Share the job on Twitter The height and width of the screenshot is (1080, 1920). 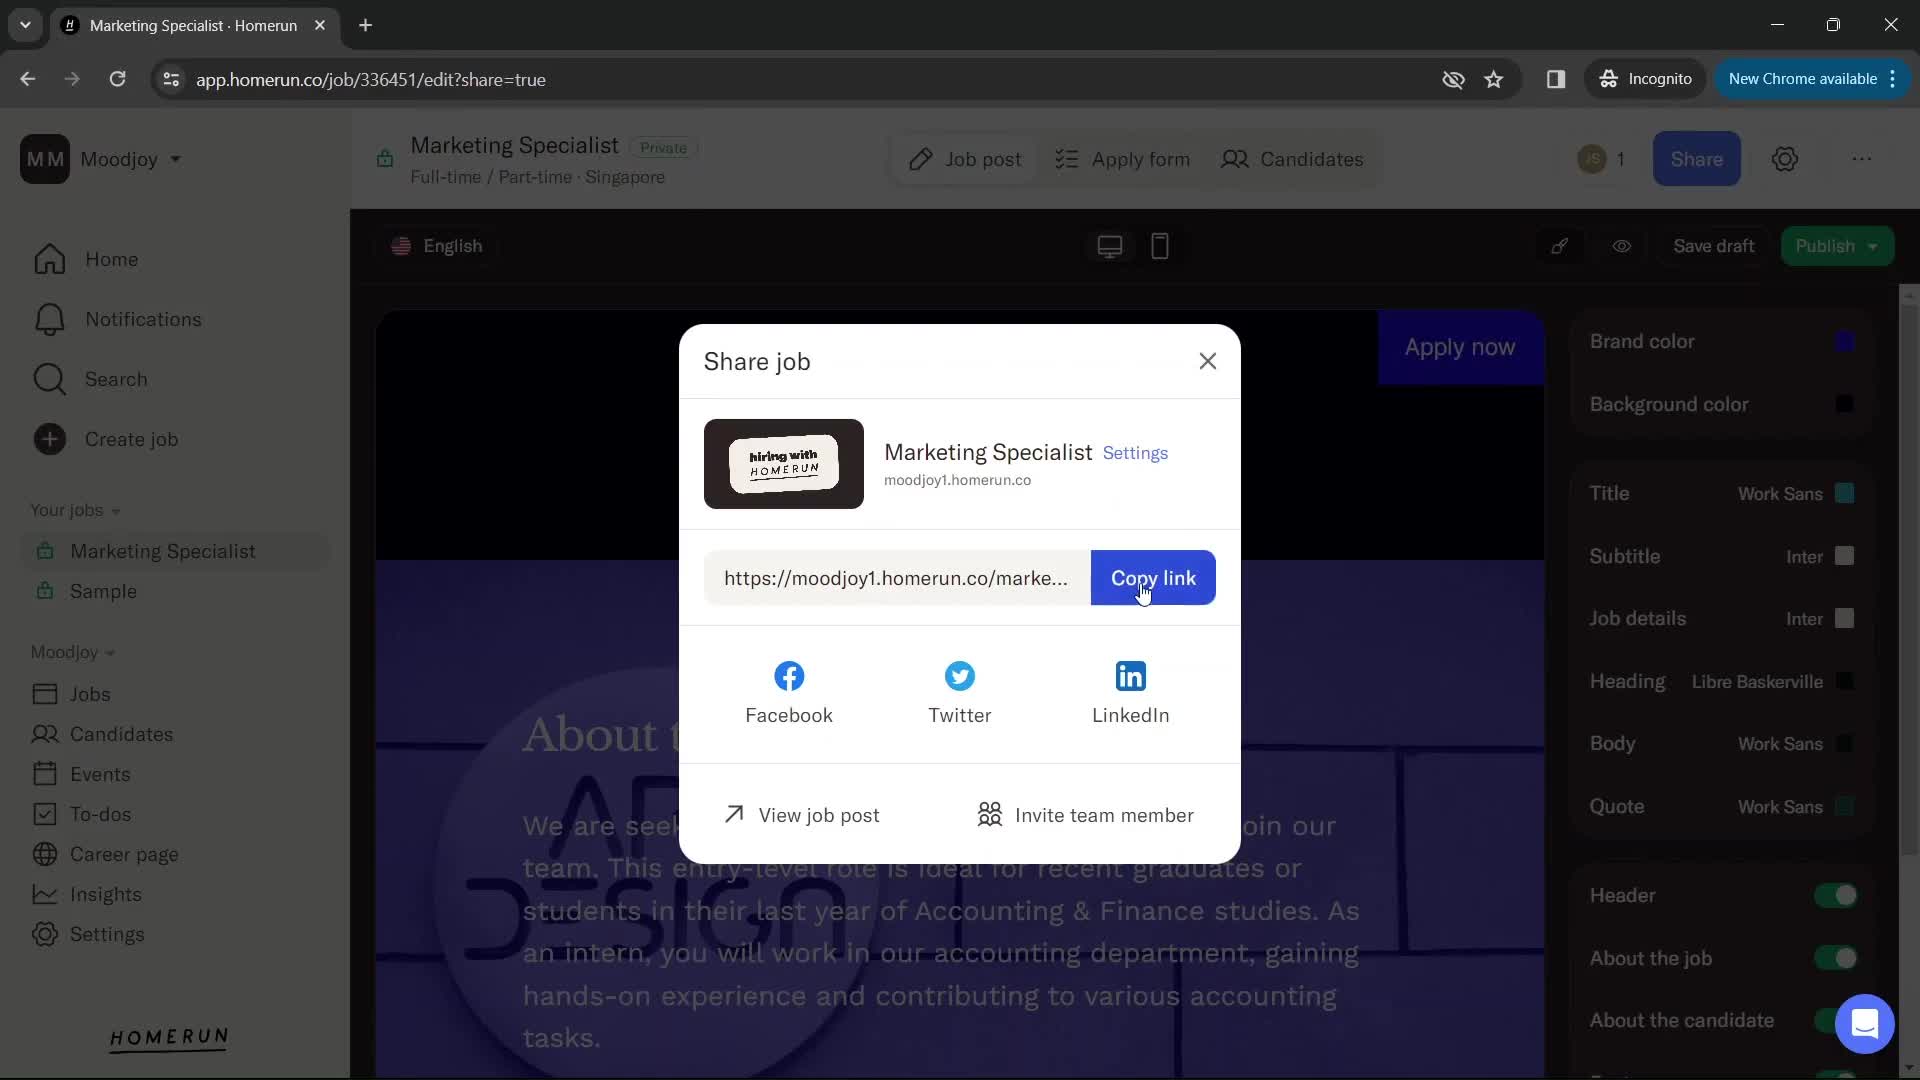click(959, 693)
